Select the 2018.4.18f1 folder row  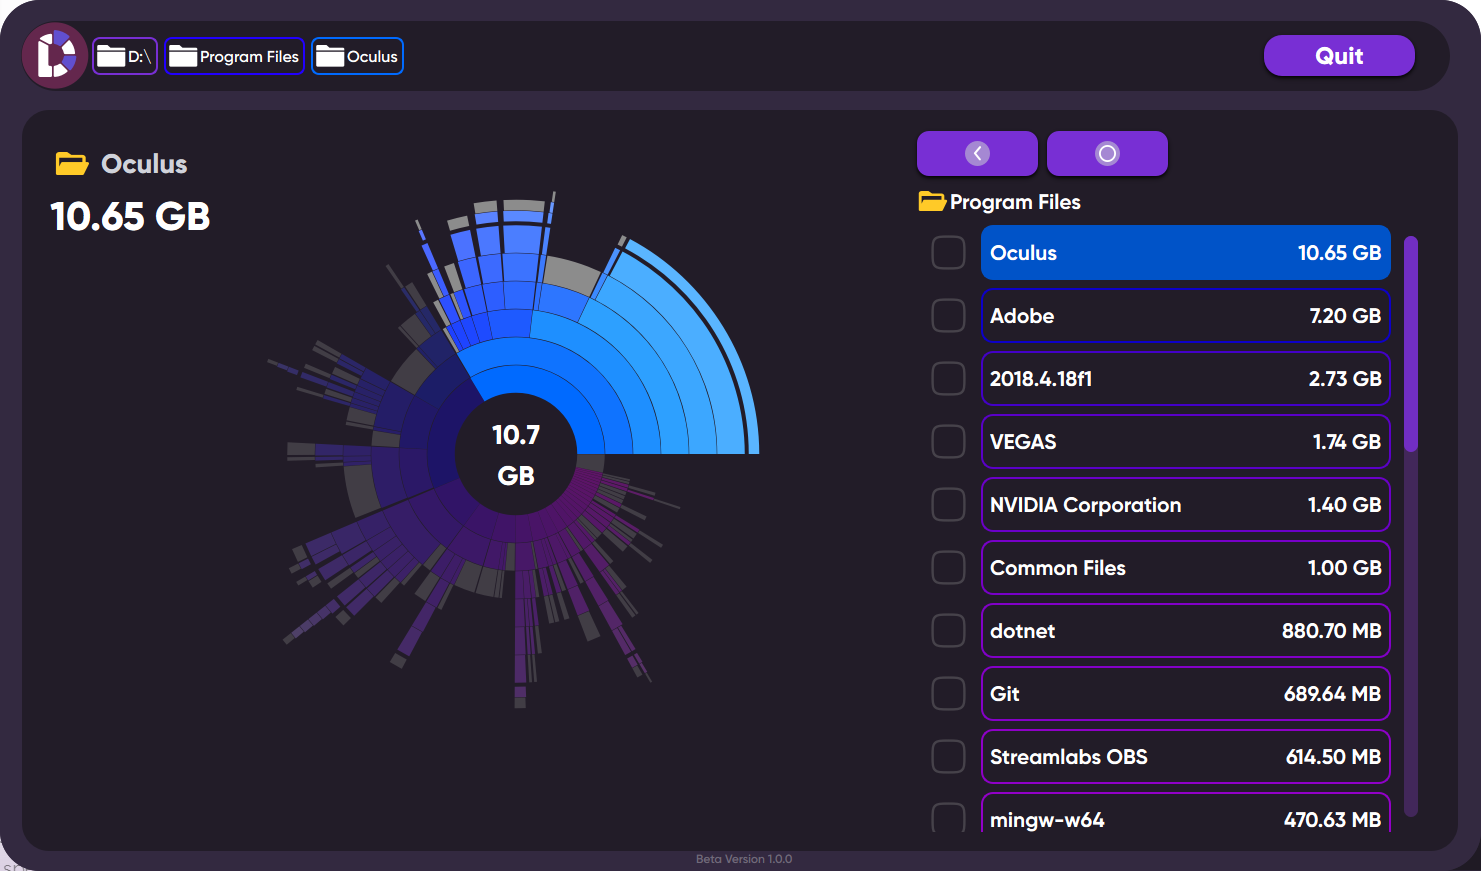coord(1185,379)
